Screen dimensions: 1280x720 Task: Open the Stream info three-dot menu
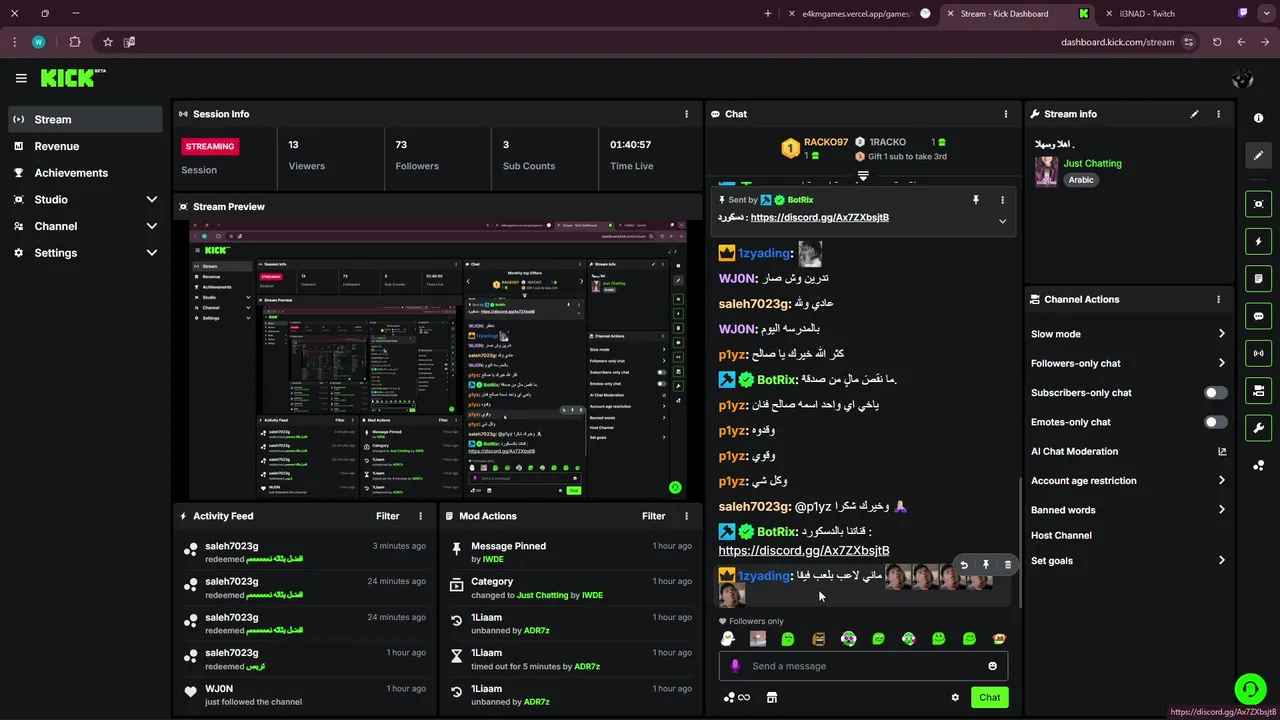(x=1218, y=114)
